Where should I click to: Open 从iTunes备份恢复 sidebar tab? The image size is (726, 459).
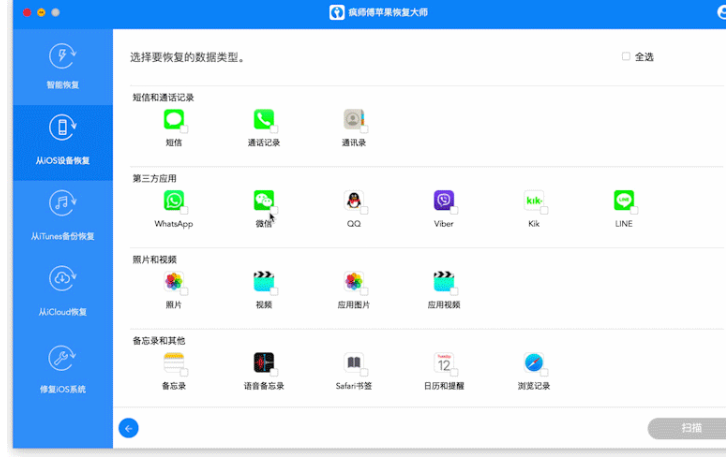(x=63, y=218)
